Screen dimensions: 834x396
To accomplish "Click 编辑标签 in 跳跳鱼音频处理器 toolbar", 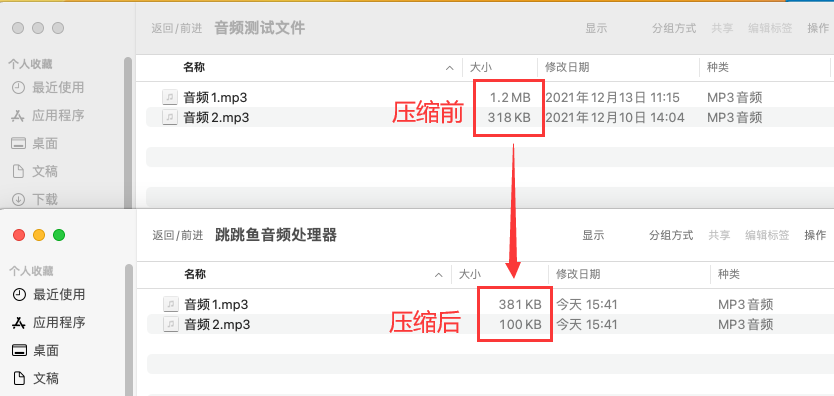I will pos(767,235).
